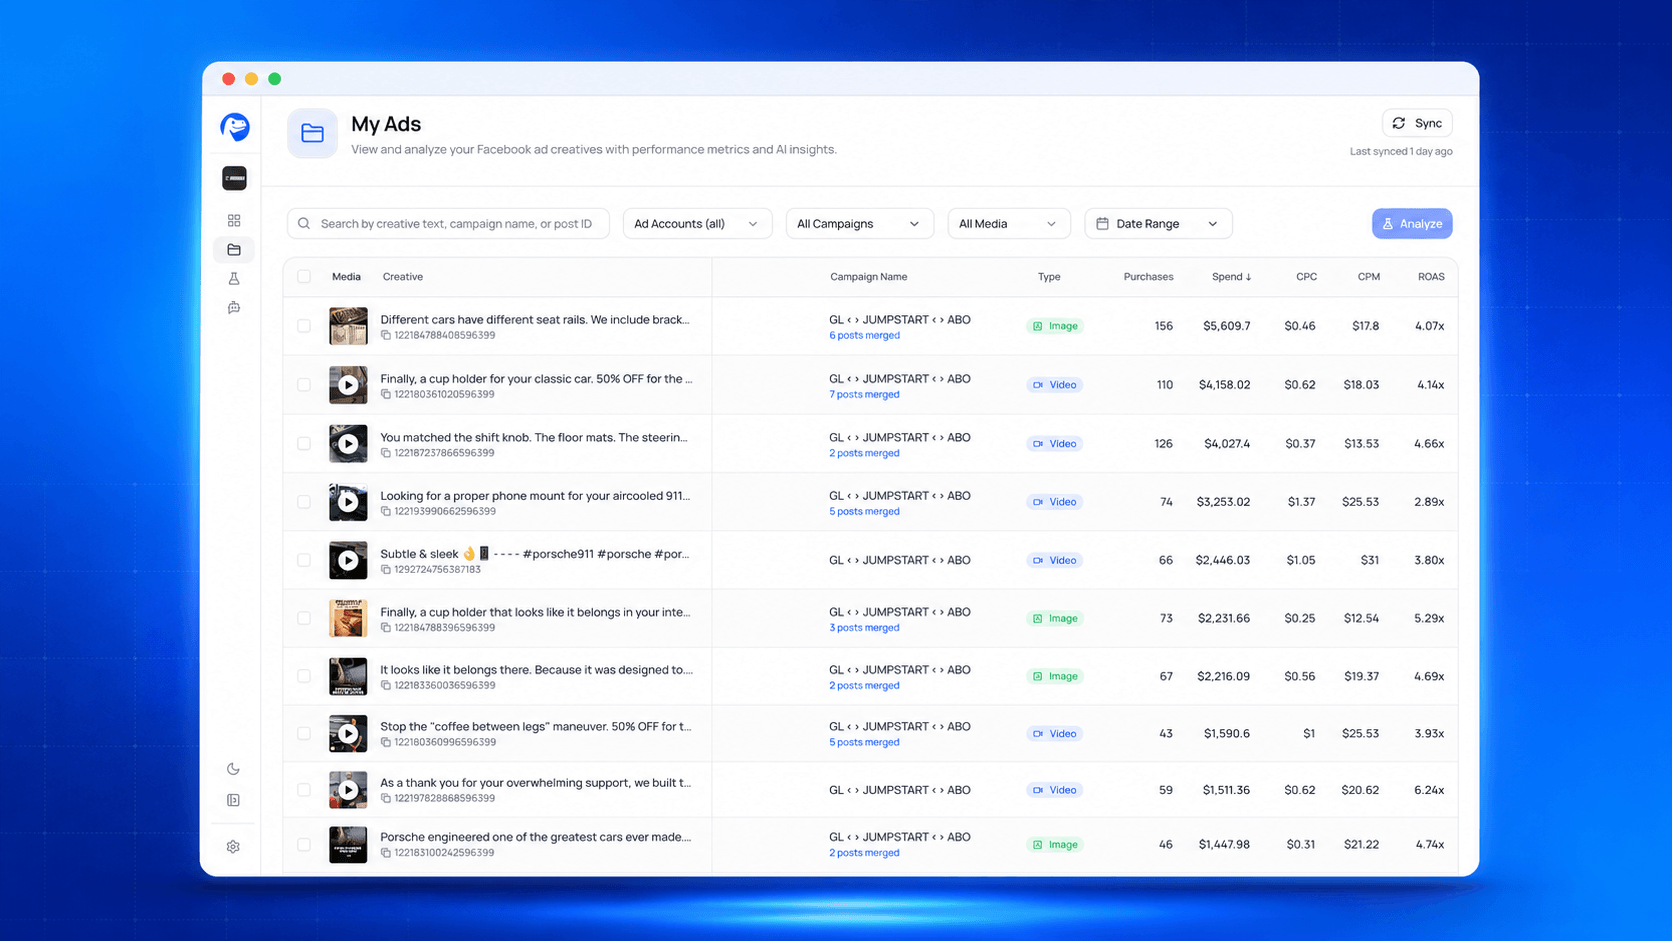Click the Sync button
Image resolution: width=1672 pixels, height=941 pixels.
[x=1417, y=123]
